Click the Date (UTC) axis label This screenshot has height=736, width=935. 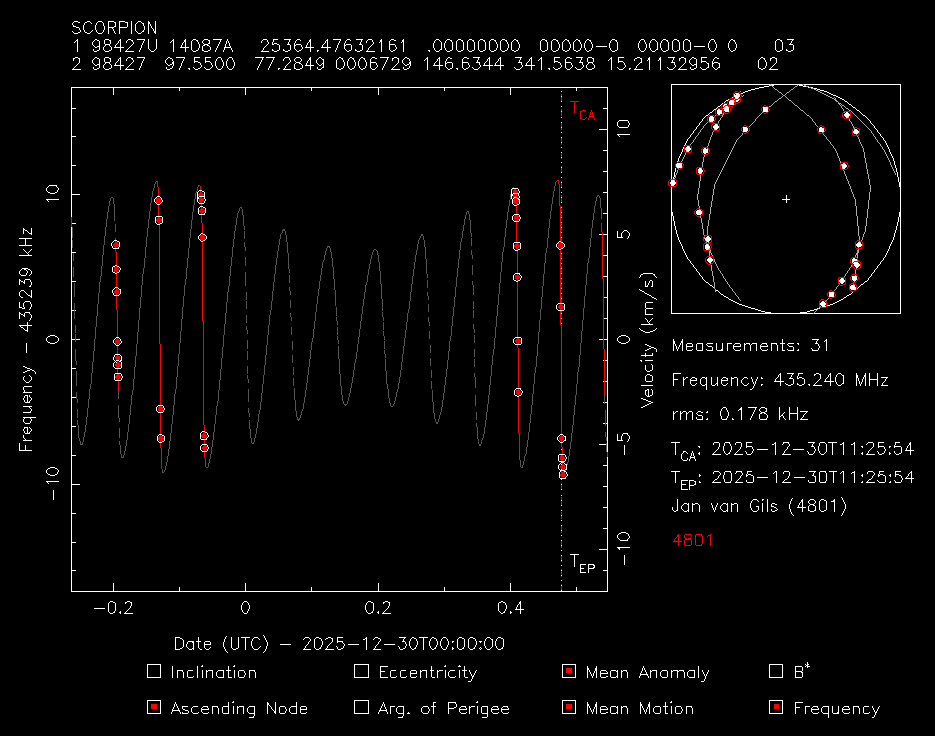coord(338,644)
